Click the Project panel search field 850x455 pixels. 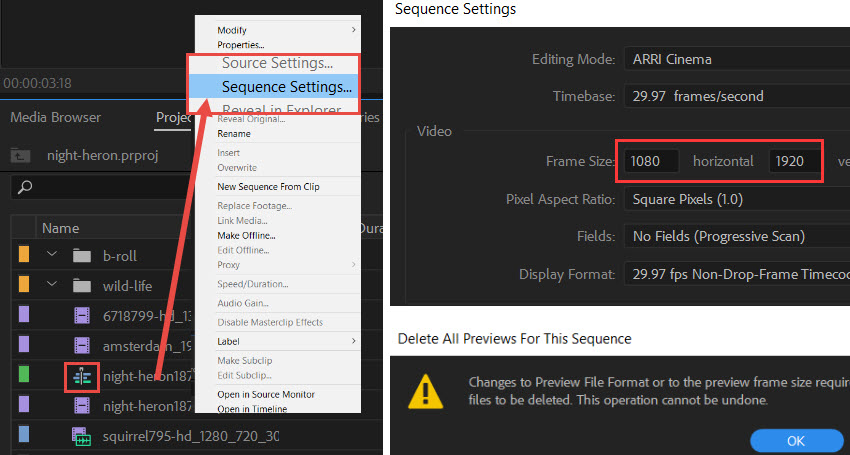coord(103,187)
